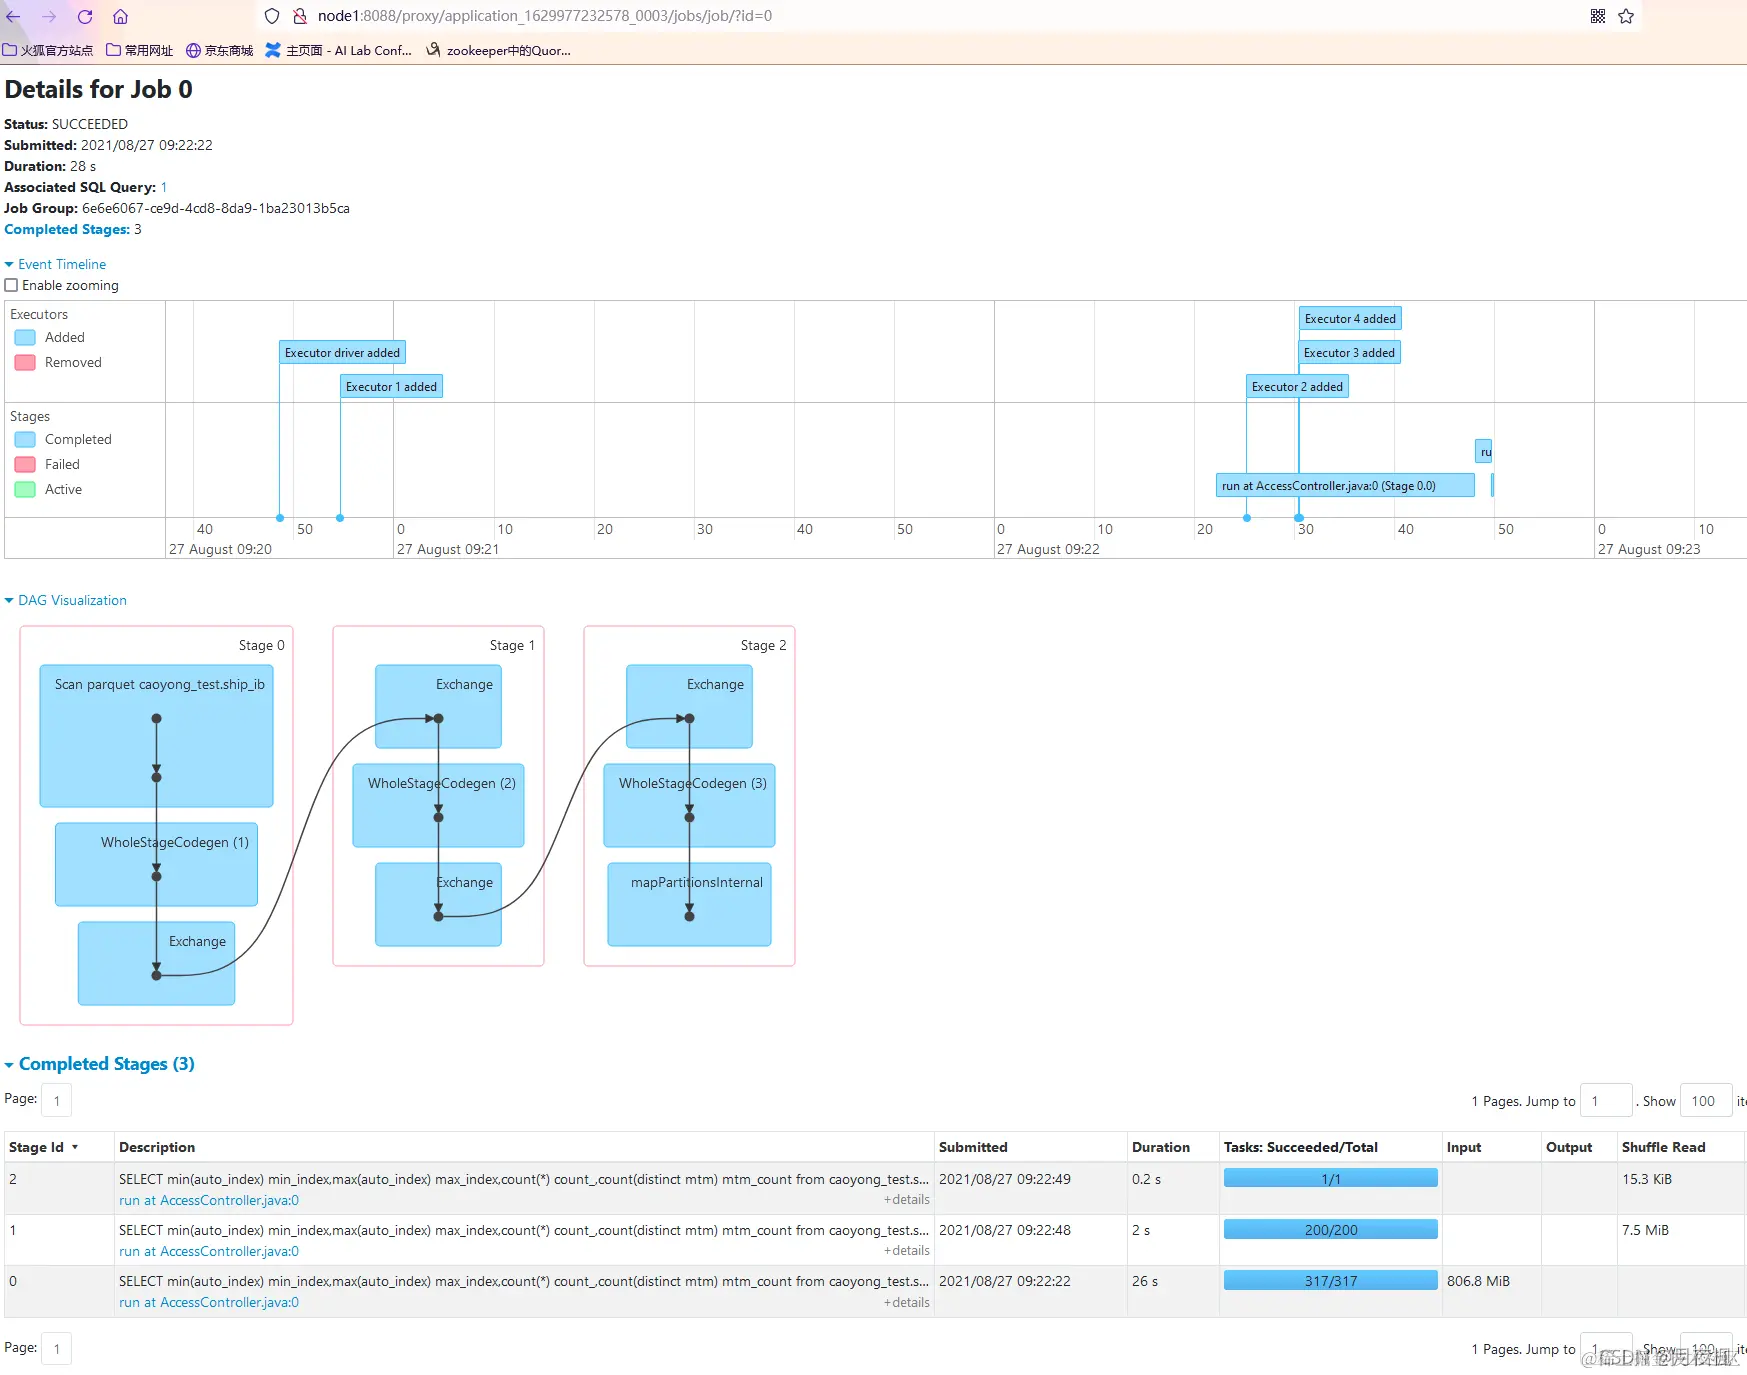Sort by the Description column header
The width and height of the screenshot is (1747, 1375).
(x=157, y=1147)
